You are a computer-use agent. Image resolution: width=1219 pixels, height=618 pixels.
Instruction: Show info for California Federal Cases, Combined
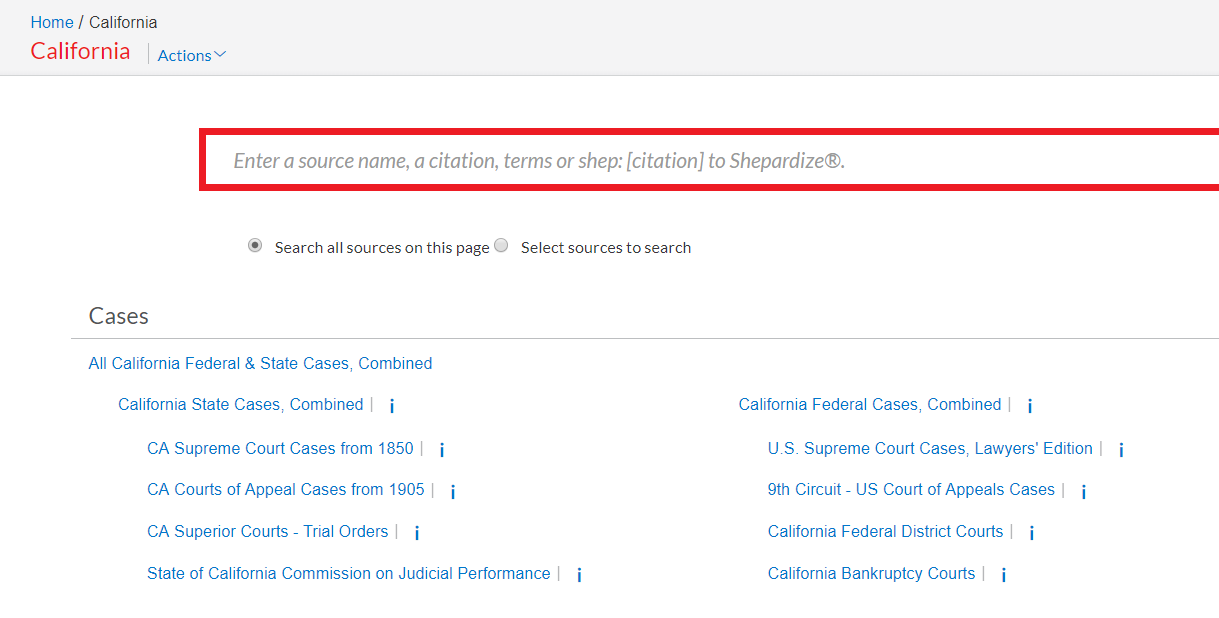pos(1030,406)
